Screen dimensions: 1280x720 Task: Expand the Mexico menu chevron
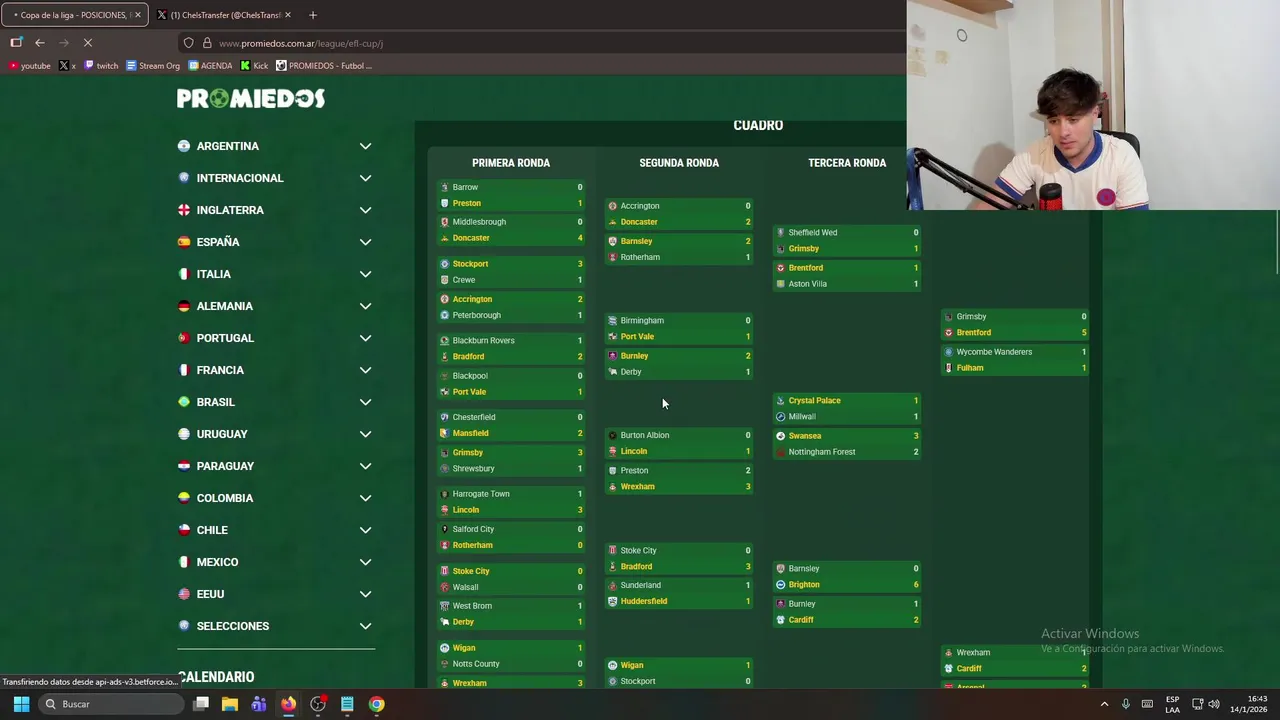pos(365,562)
